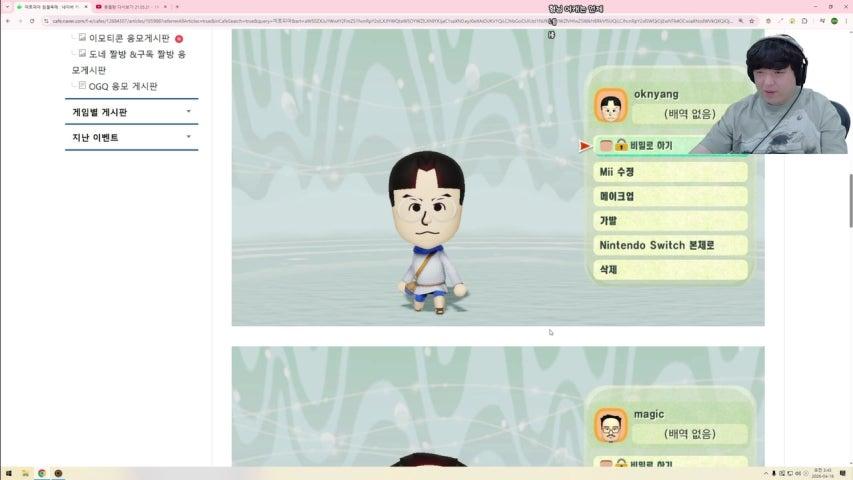Reload the current cafe page
The height and width of the screenshot is (480, 853).
pos(32,21)
